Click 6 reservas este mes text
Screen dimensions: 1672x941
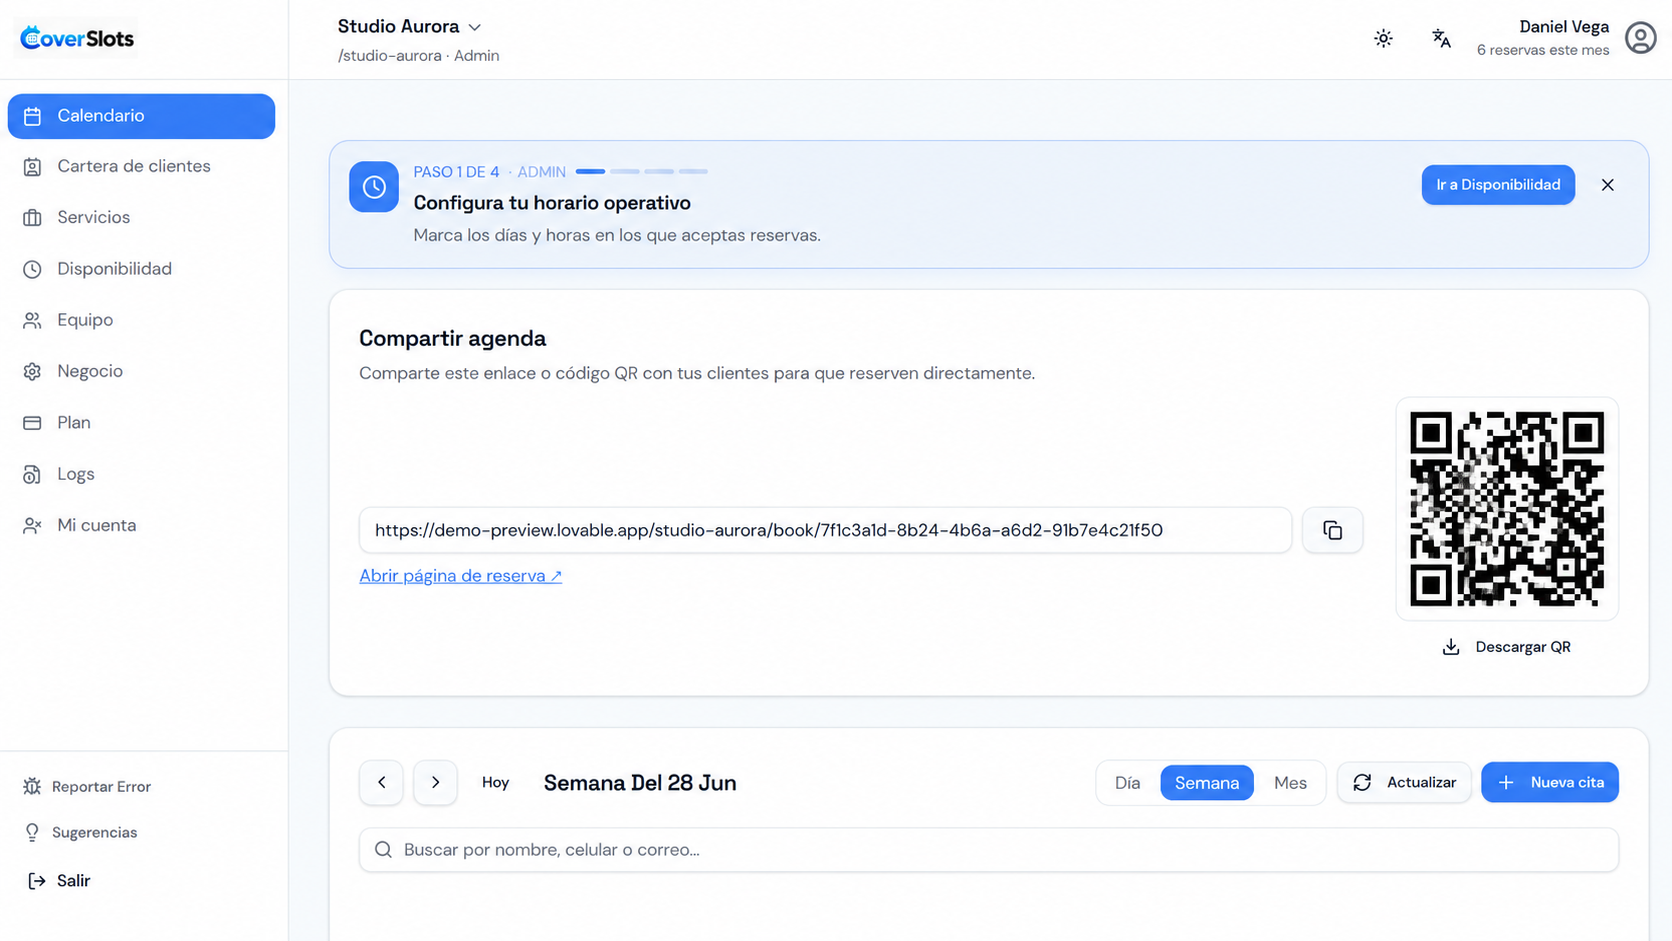1543,50
